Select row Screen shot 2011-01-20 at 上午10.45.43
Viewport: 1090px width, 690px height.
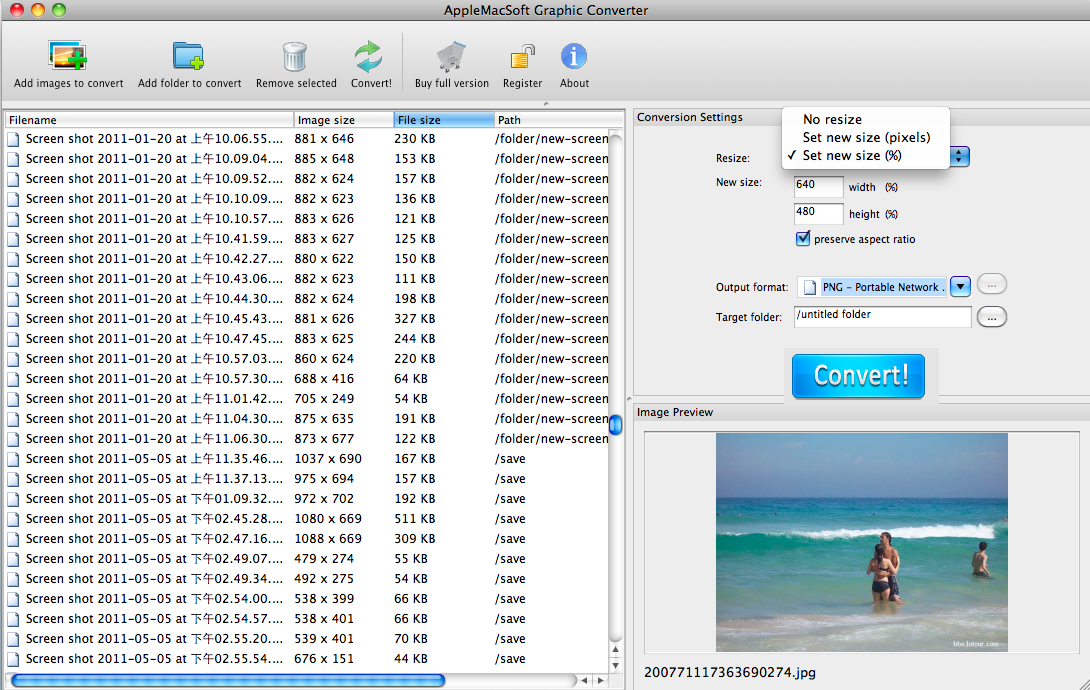coord(307,319)
